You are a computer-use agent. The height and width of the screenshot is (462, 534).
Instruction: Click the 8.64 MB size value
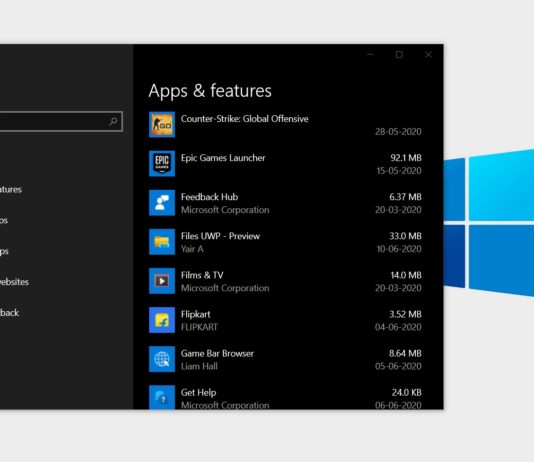pyautogui.click(x=405, y=354)
